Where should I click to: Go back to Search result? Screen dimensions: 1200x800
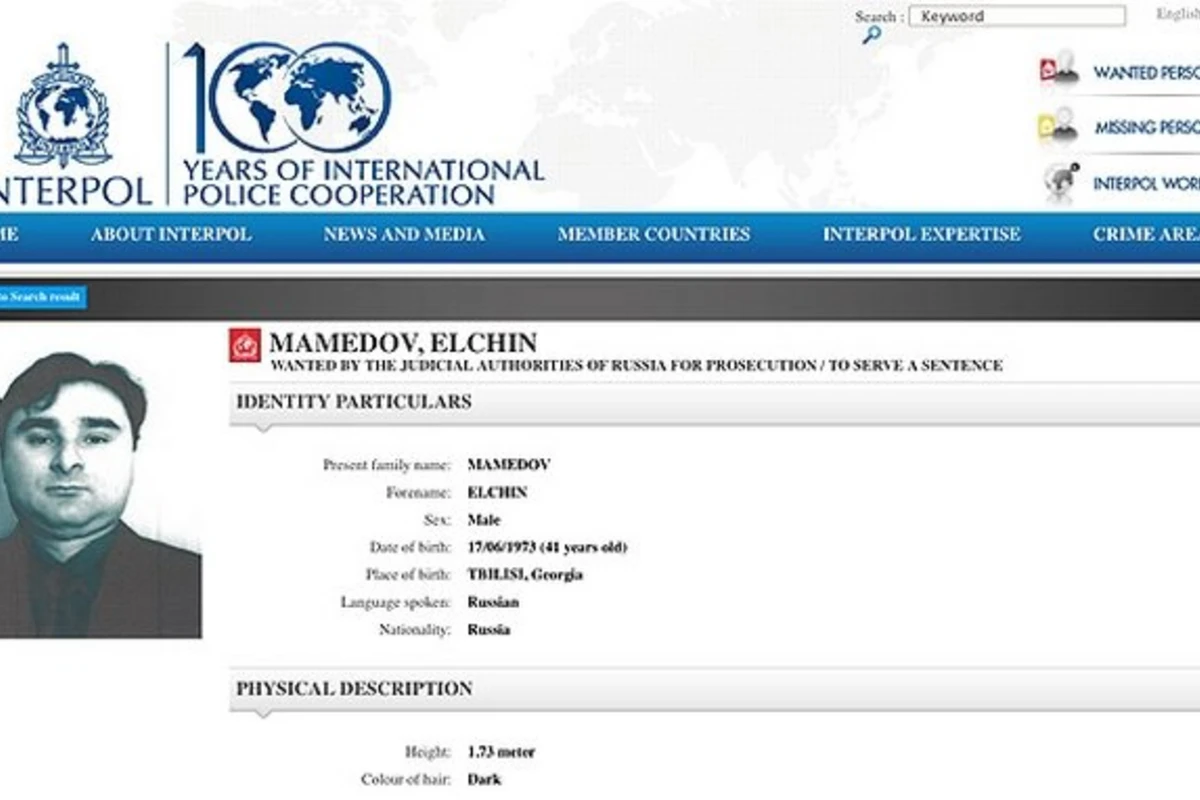tap(42, 297)
